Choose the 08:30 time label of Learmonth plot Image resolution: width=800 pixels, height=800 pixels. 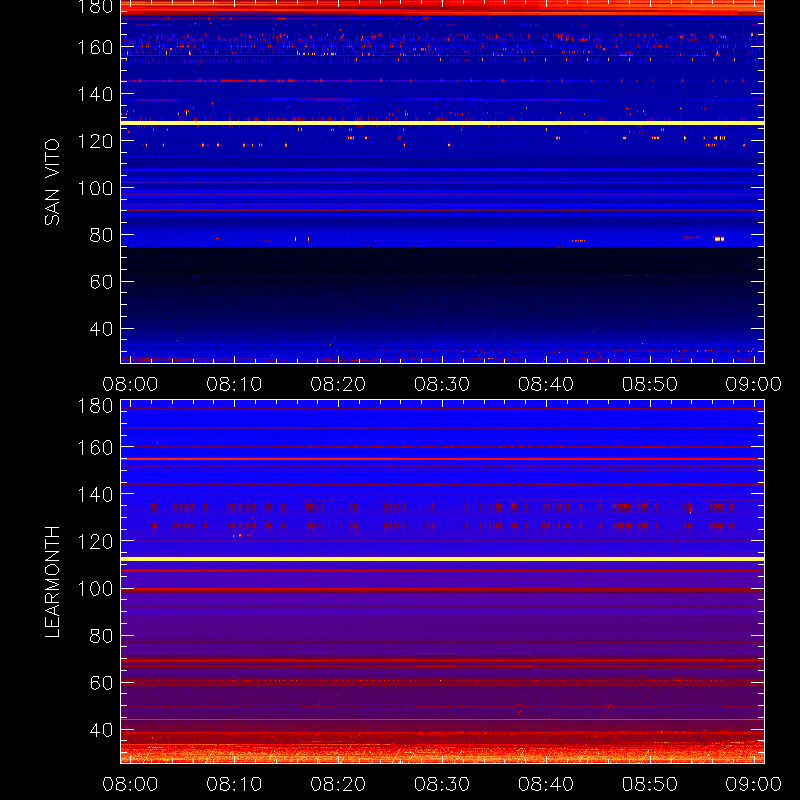(442, 784)
